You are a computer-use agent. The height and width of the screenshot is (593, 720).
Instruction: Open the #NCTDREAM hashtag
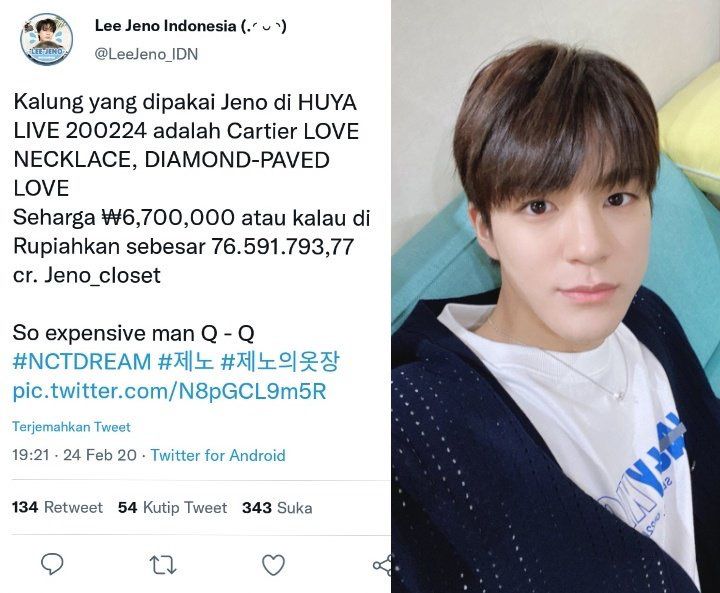point(82,361)
